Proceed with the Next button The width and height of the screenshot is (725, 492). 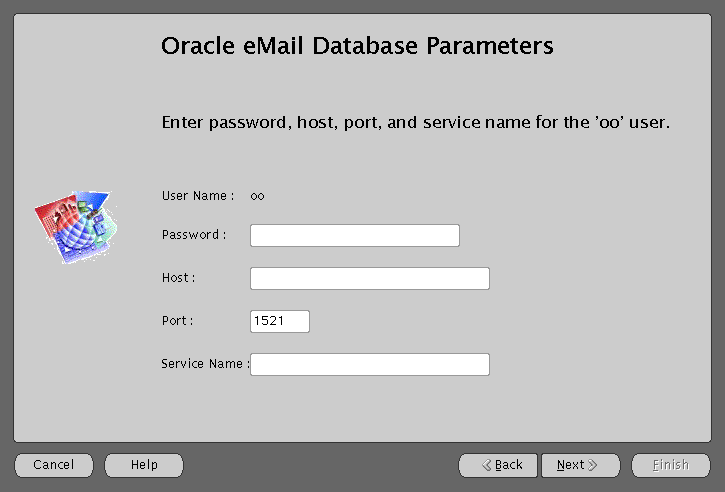(580, 465)
